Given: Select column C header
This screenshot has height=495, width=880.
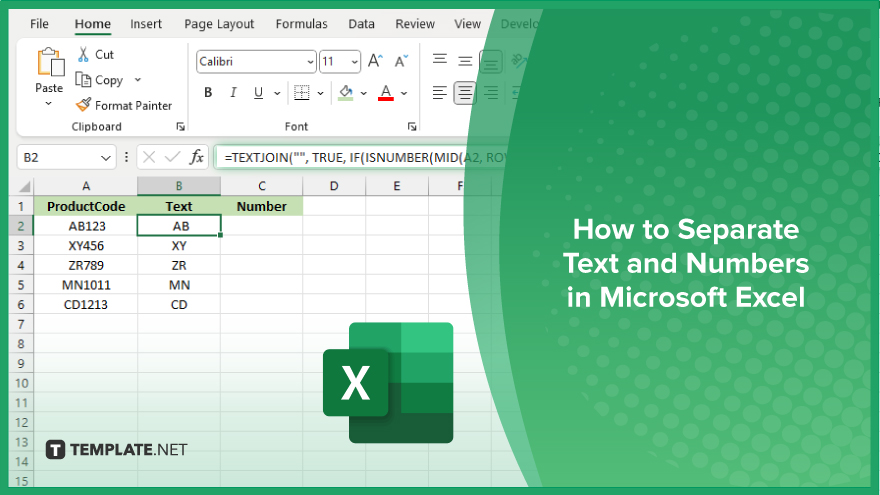Looking at the screenshot, I should 262,186.
